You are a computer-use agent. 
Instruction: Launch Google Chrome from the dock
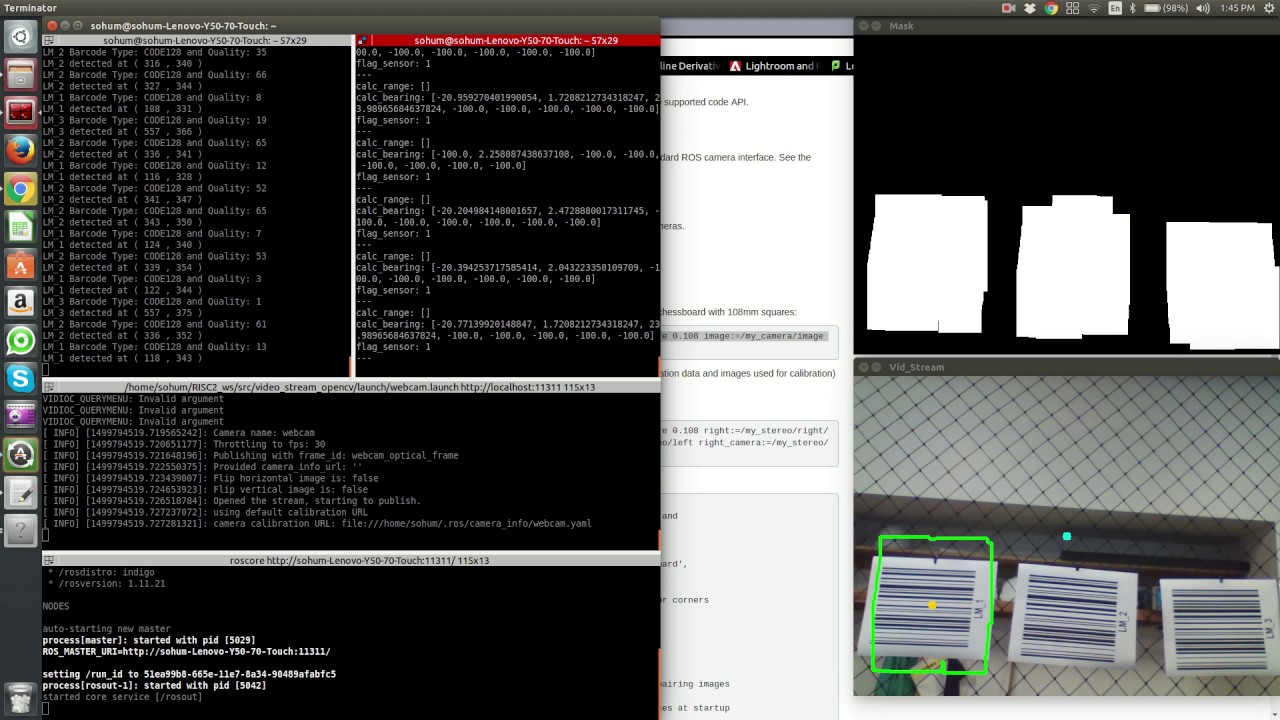[20, 189]
